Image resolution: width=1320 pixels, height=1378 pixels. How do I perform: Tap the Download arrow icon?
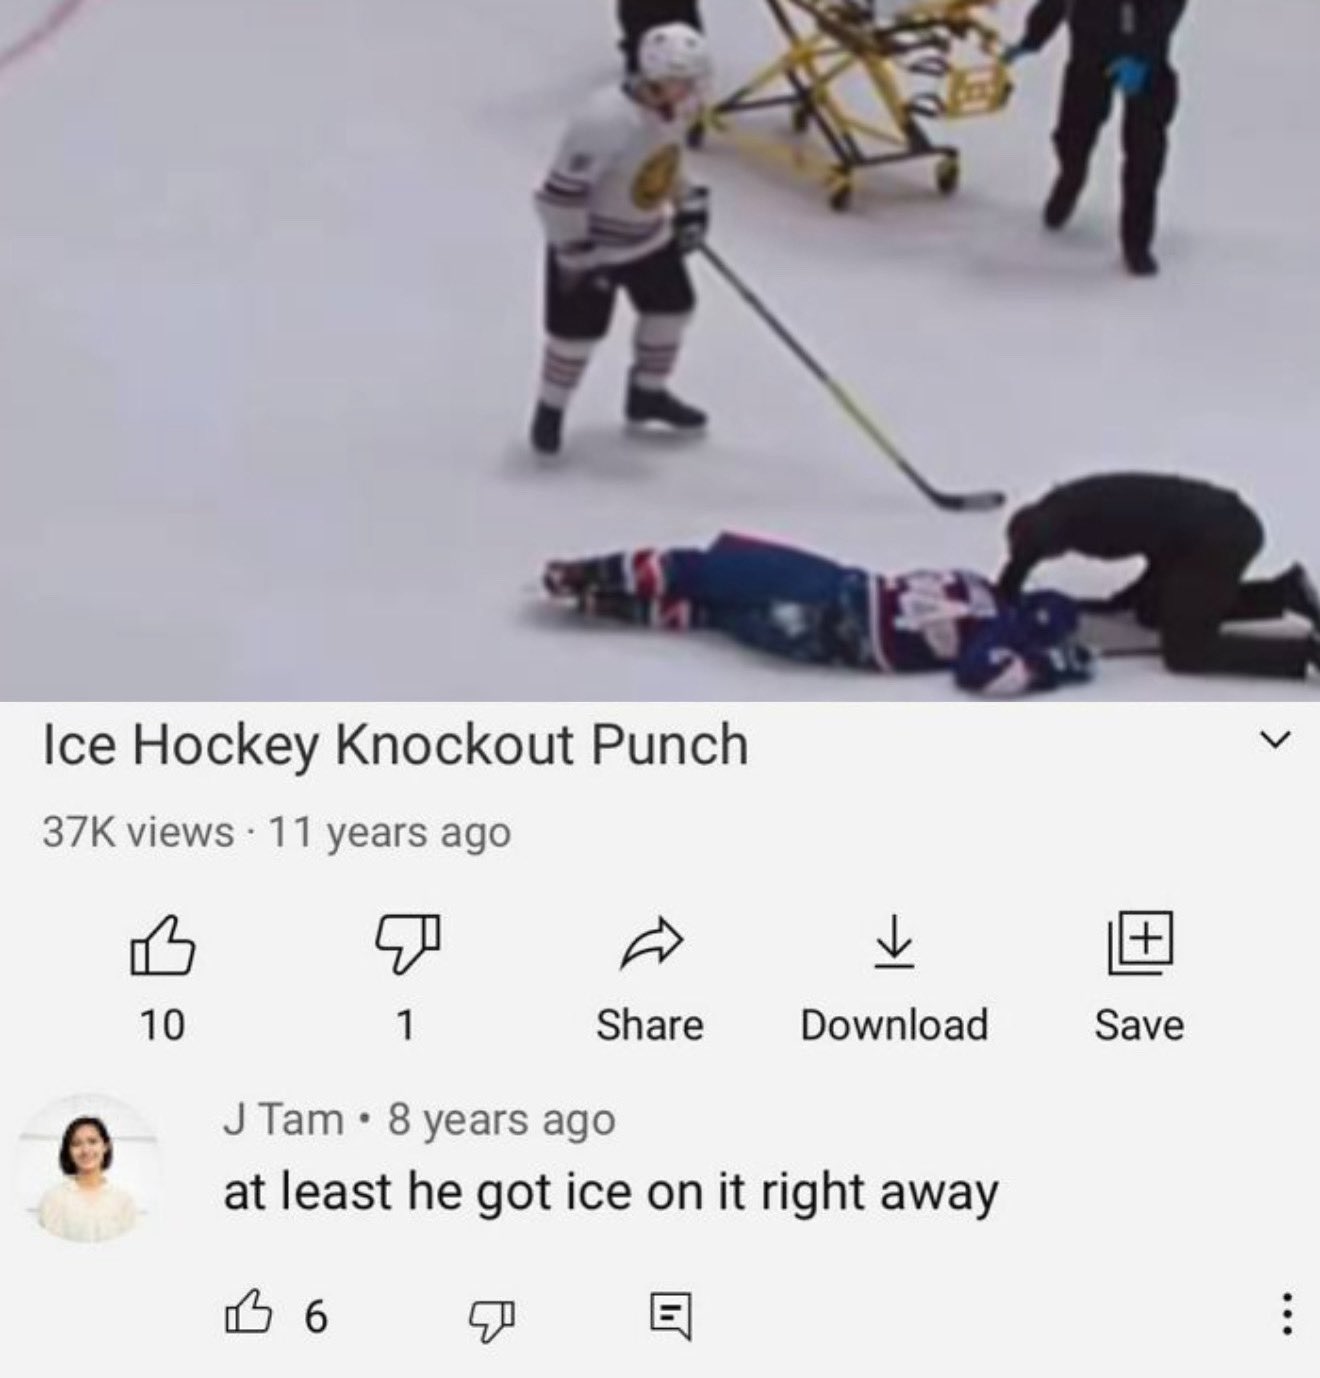pyautogui.click(x=894, y=944)
